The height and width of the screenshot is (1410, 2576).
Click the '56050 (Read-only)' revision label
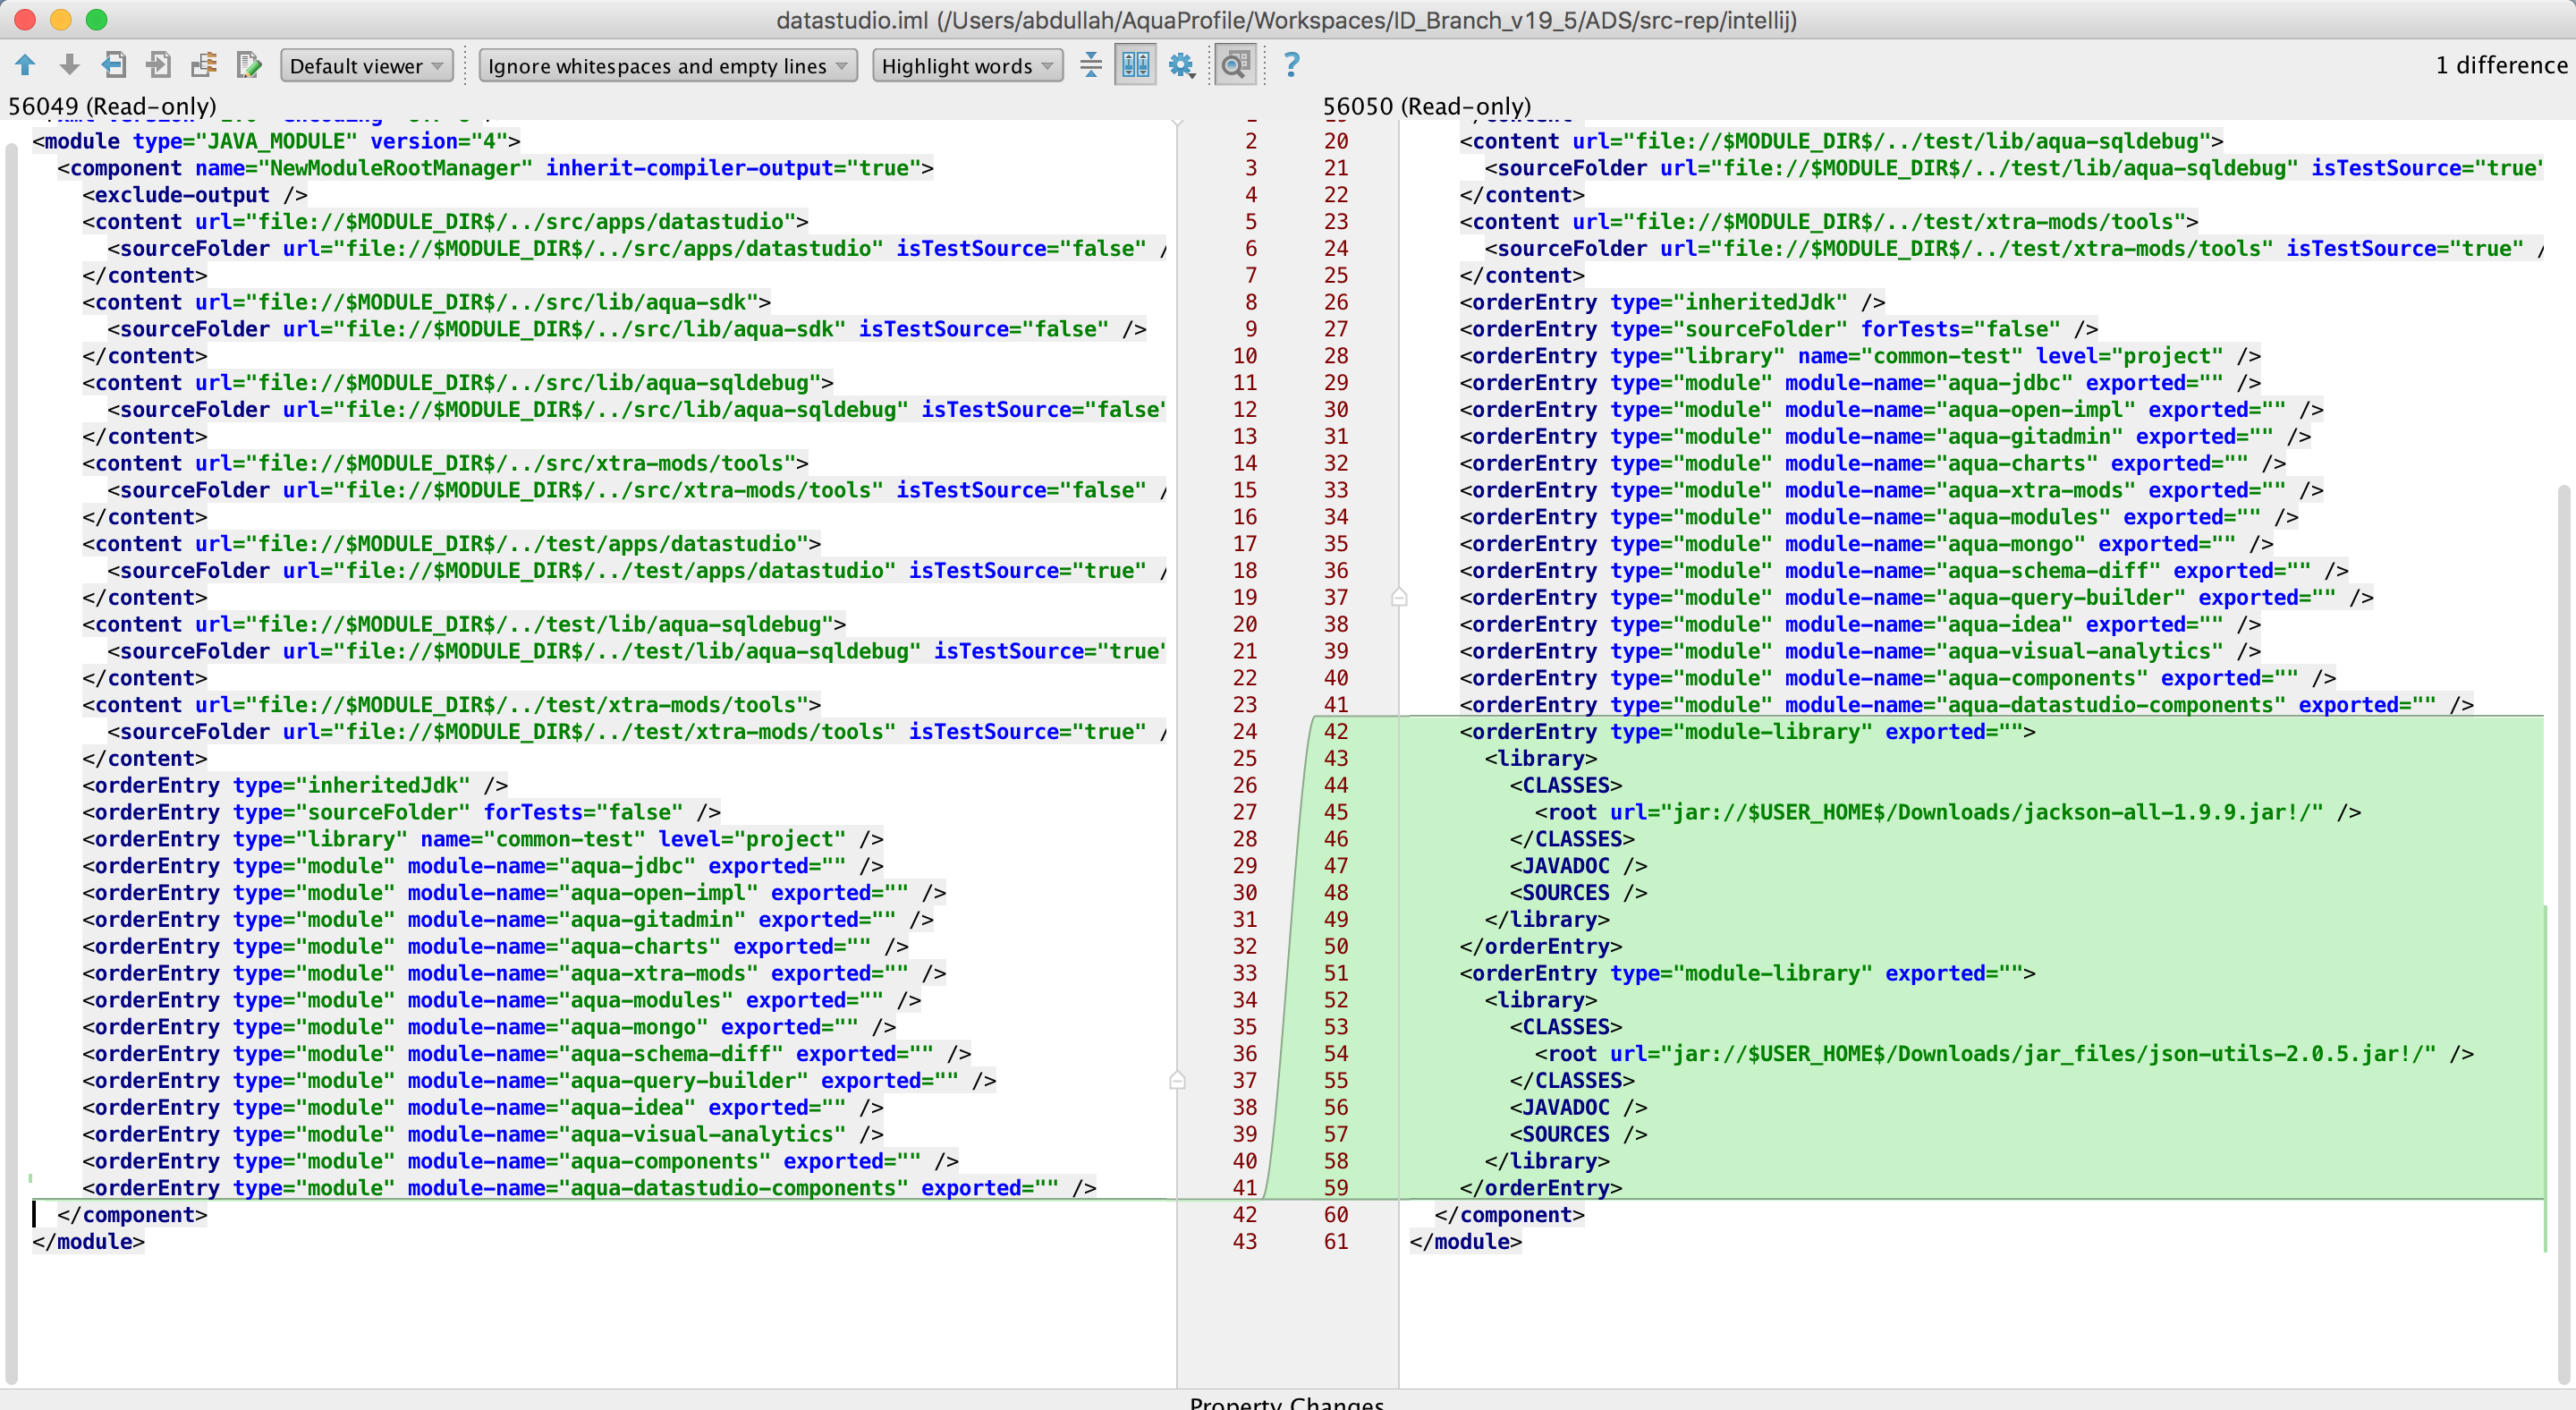tap(1427, 106)
